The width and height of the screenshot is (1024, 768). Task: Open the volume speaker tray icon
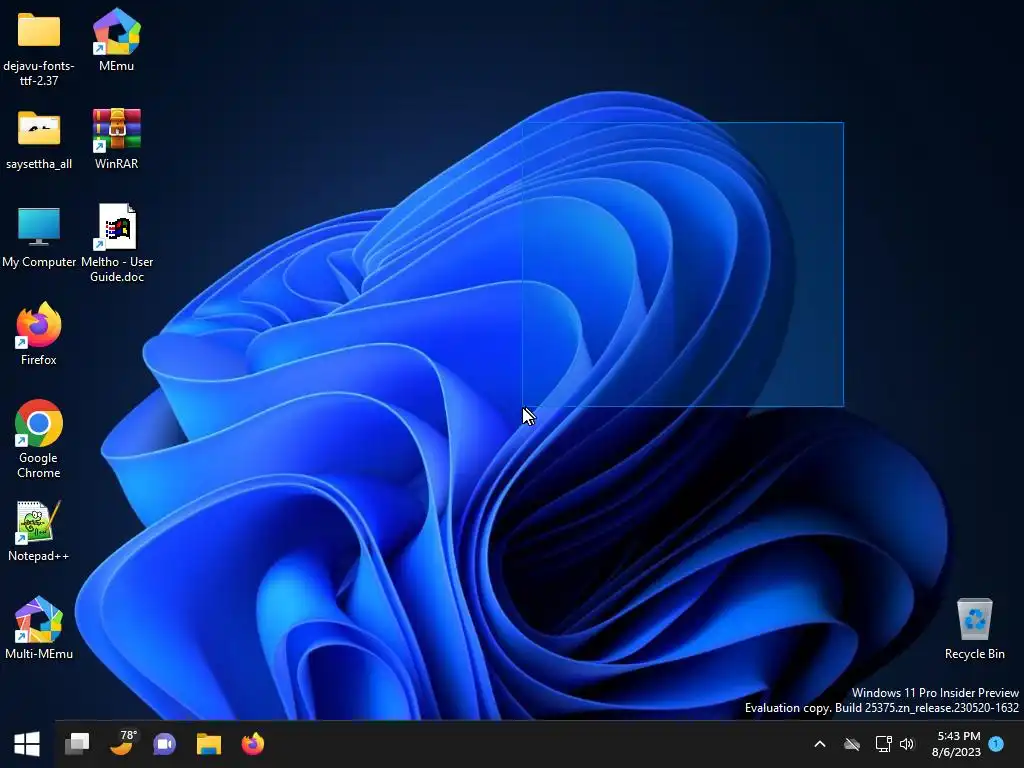click(907, 744)
